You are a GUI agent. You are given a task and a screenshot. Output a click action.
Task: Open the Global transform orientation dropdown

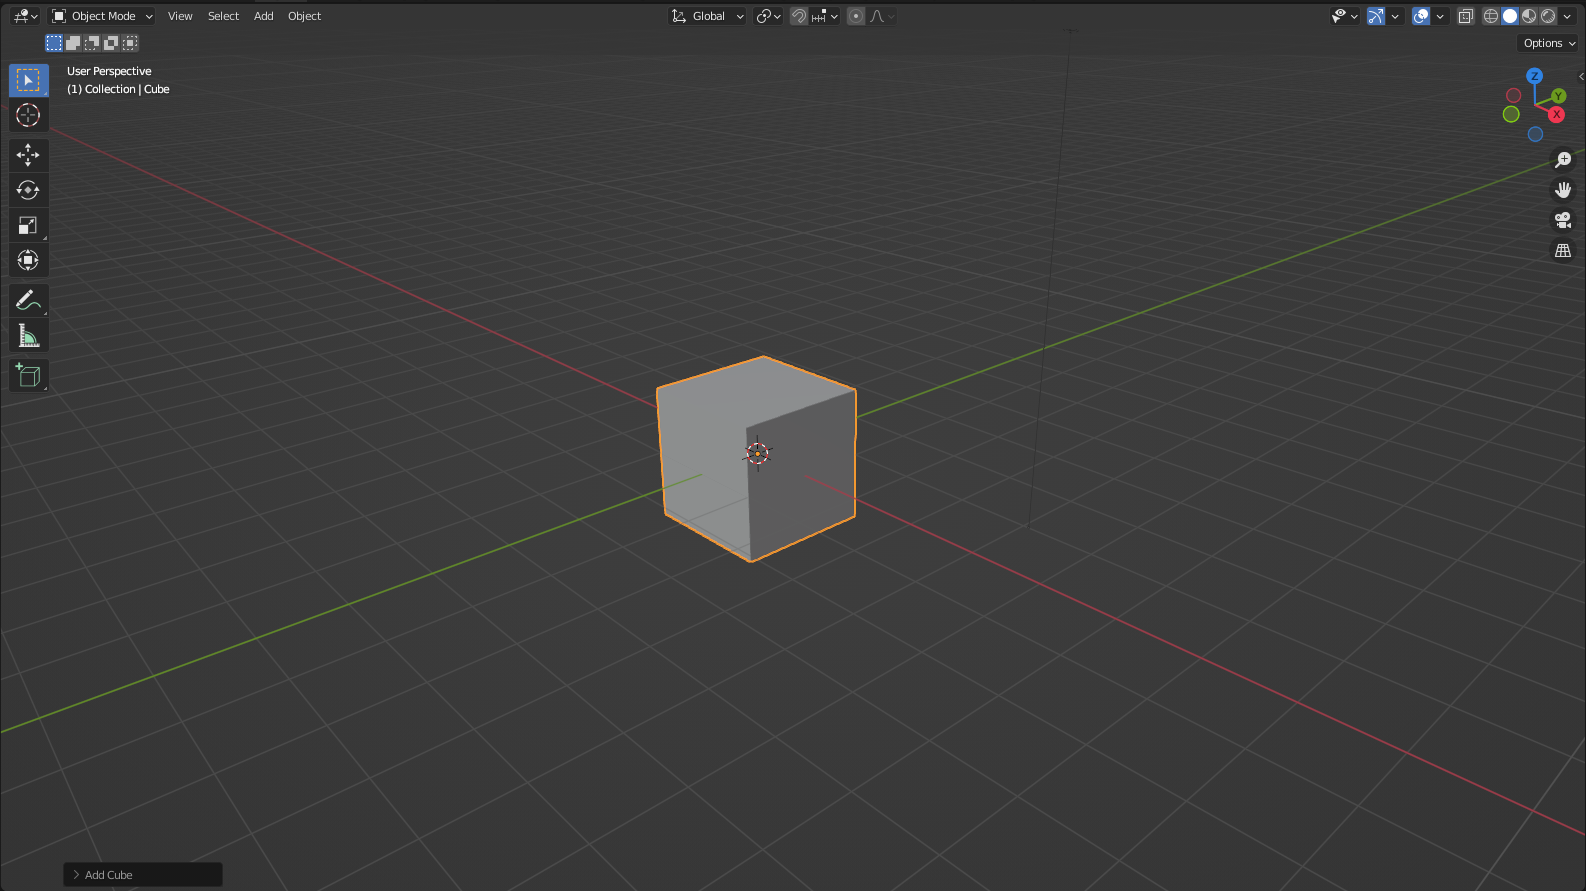pyautogui.click(x=708, y=16)
